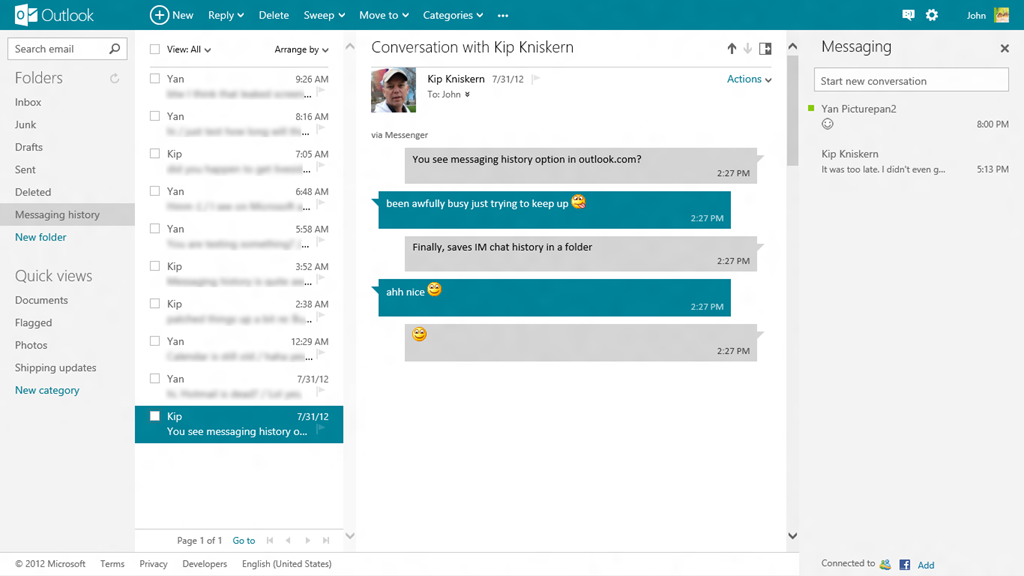Viewport: 1024px width, 576px height.
Task: Flag the selected Kip 7/31/12 message
Action: 321,429
